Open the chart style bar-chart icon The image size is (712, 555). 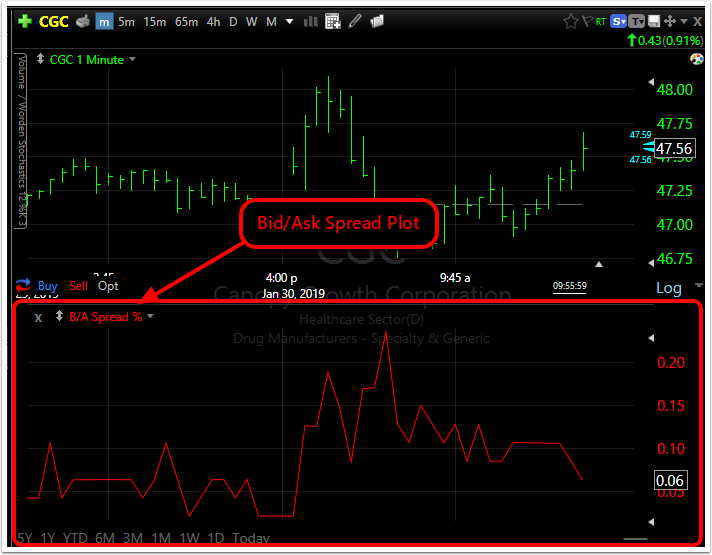311,21
